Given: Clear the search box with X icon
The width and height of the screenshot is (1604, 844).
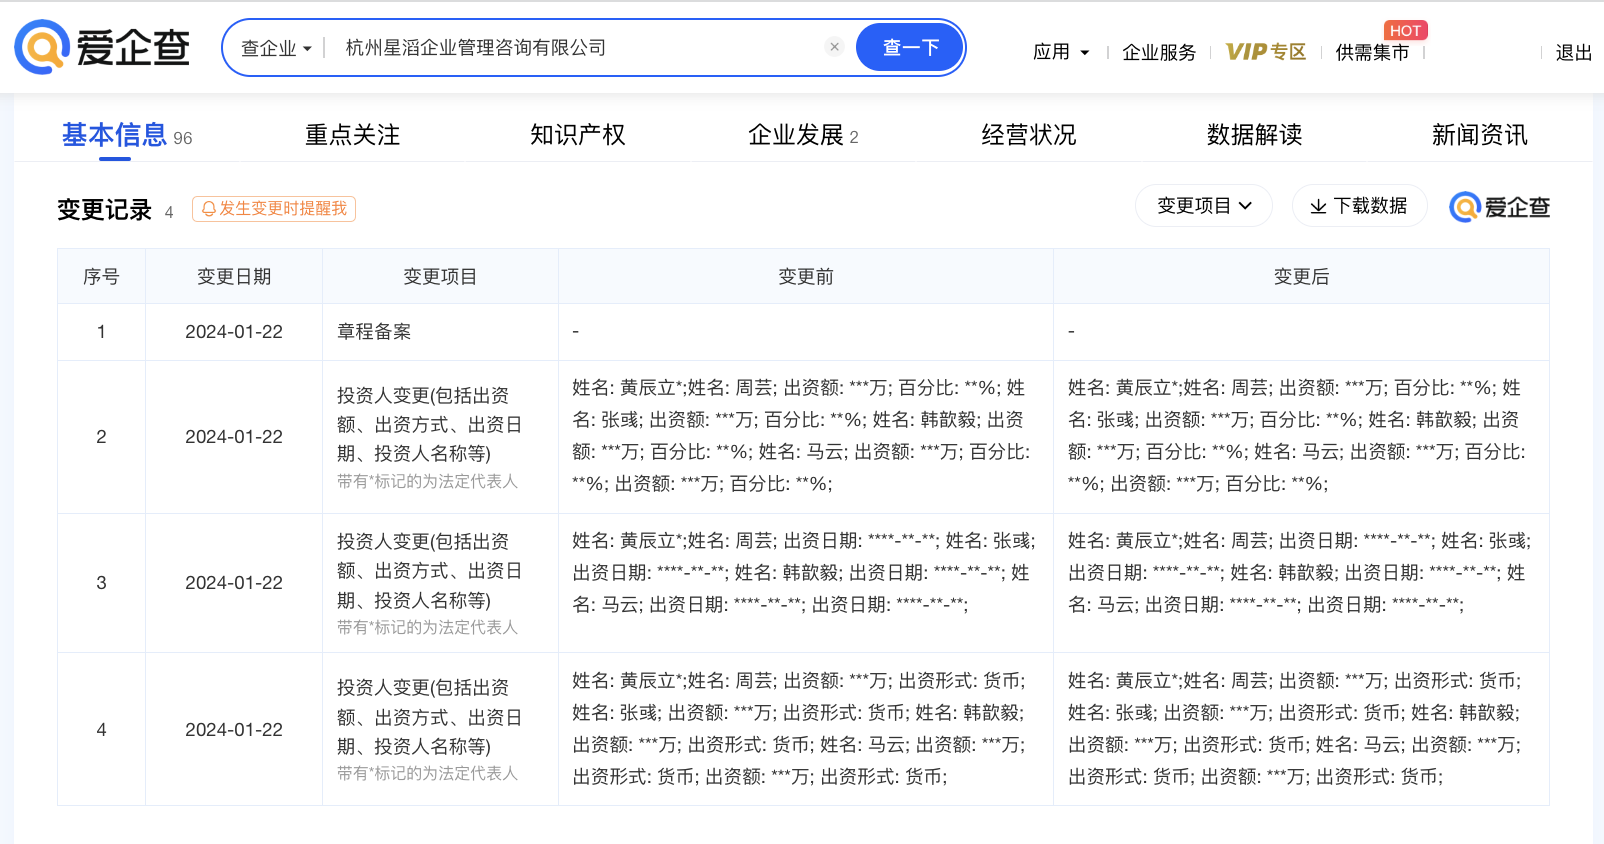Looking at the screenshot, I should click(834, 47).
